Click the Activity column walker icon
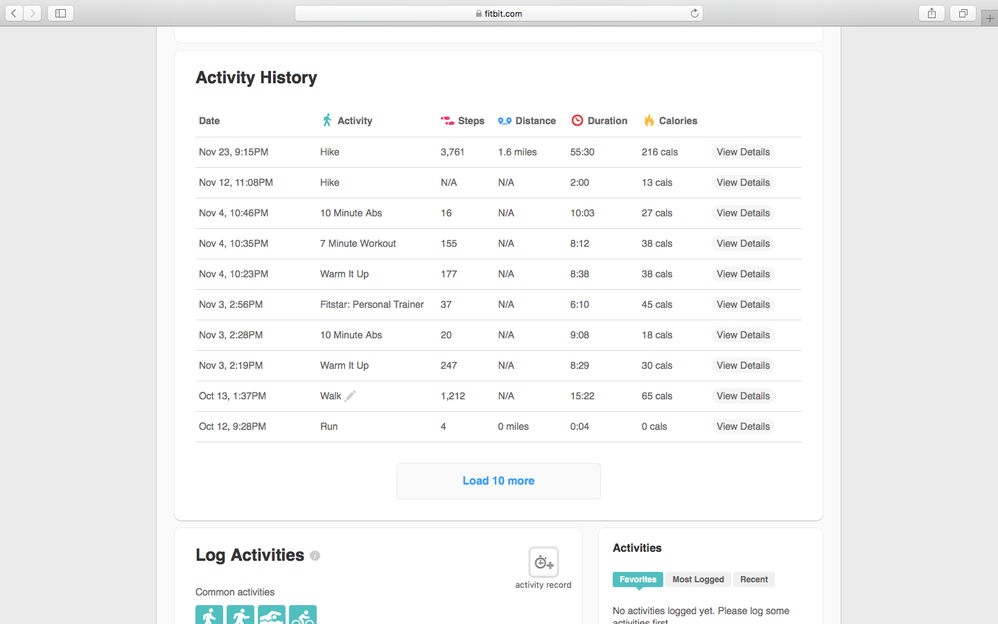 click(327, 120)
